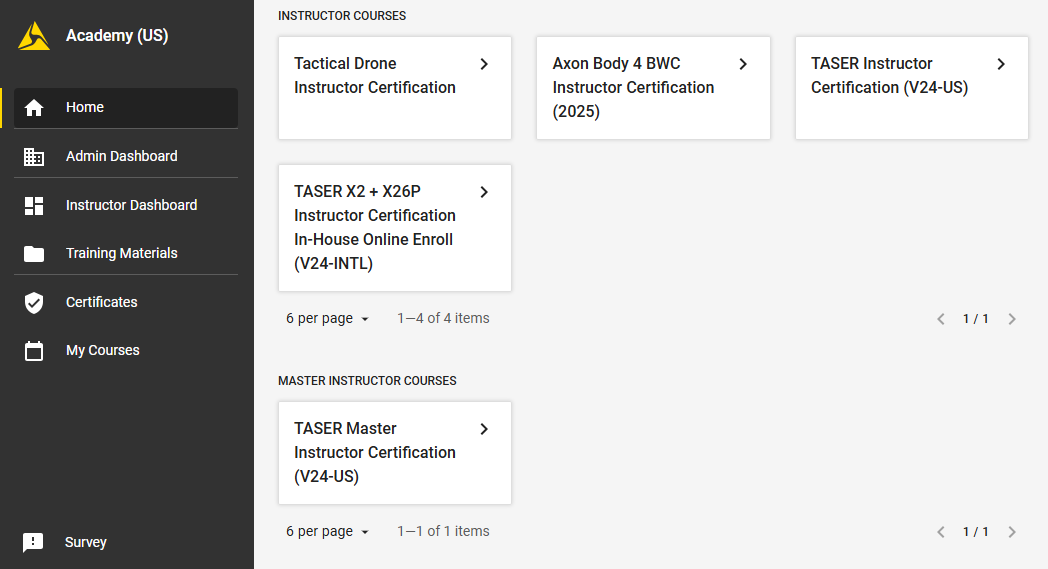
Task: Open Master Instructor Courses per-page dropdown
Action: pos(328,532)
